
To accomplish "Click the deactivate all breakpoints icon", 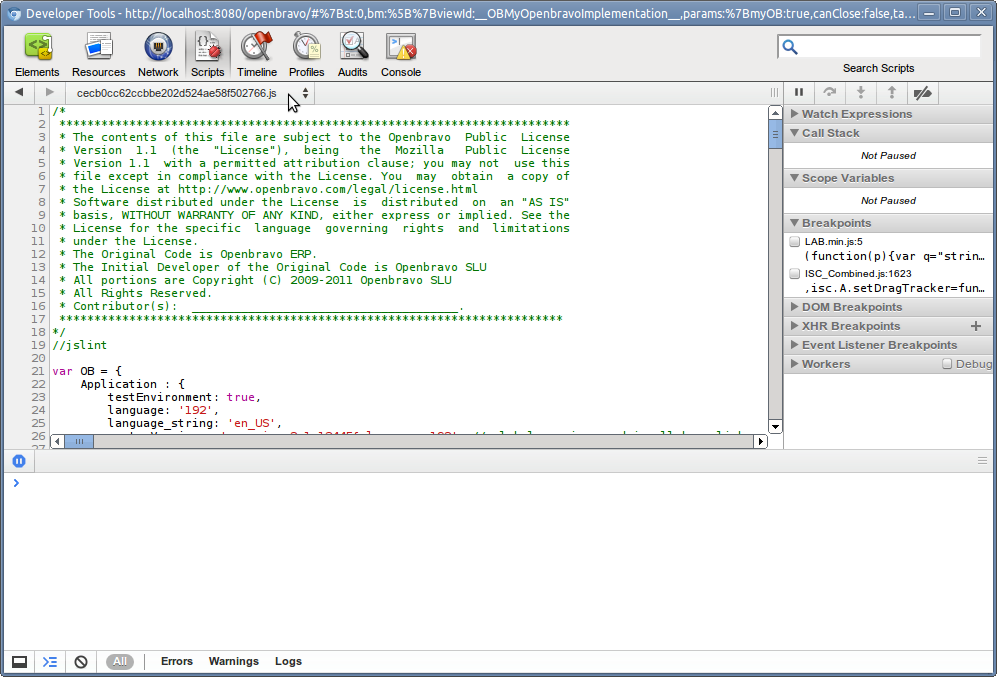I will point(923,92).
